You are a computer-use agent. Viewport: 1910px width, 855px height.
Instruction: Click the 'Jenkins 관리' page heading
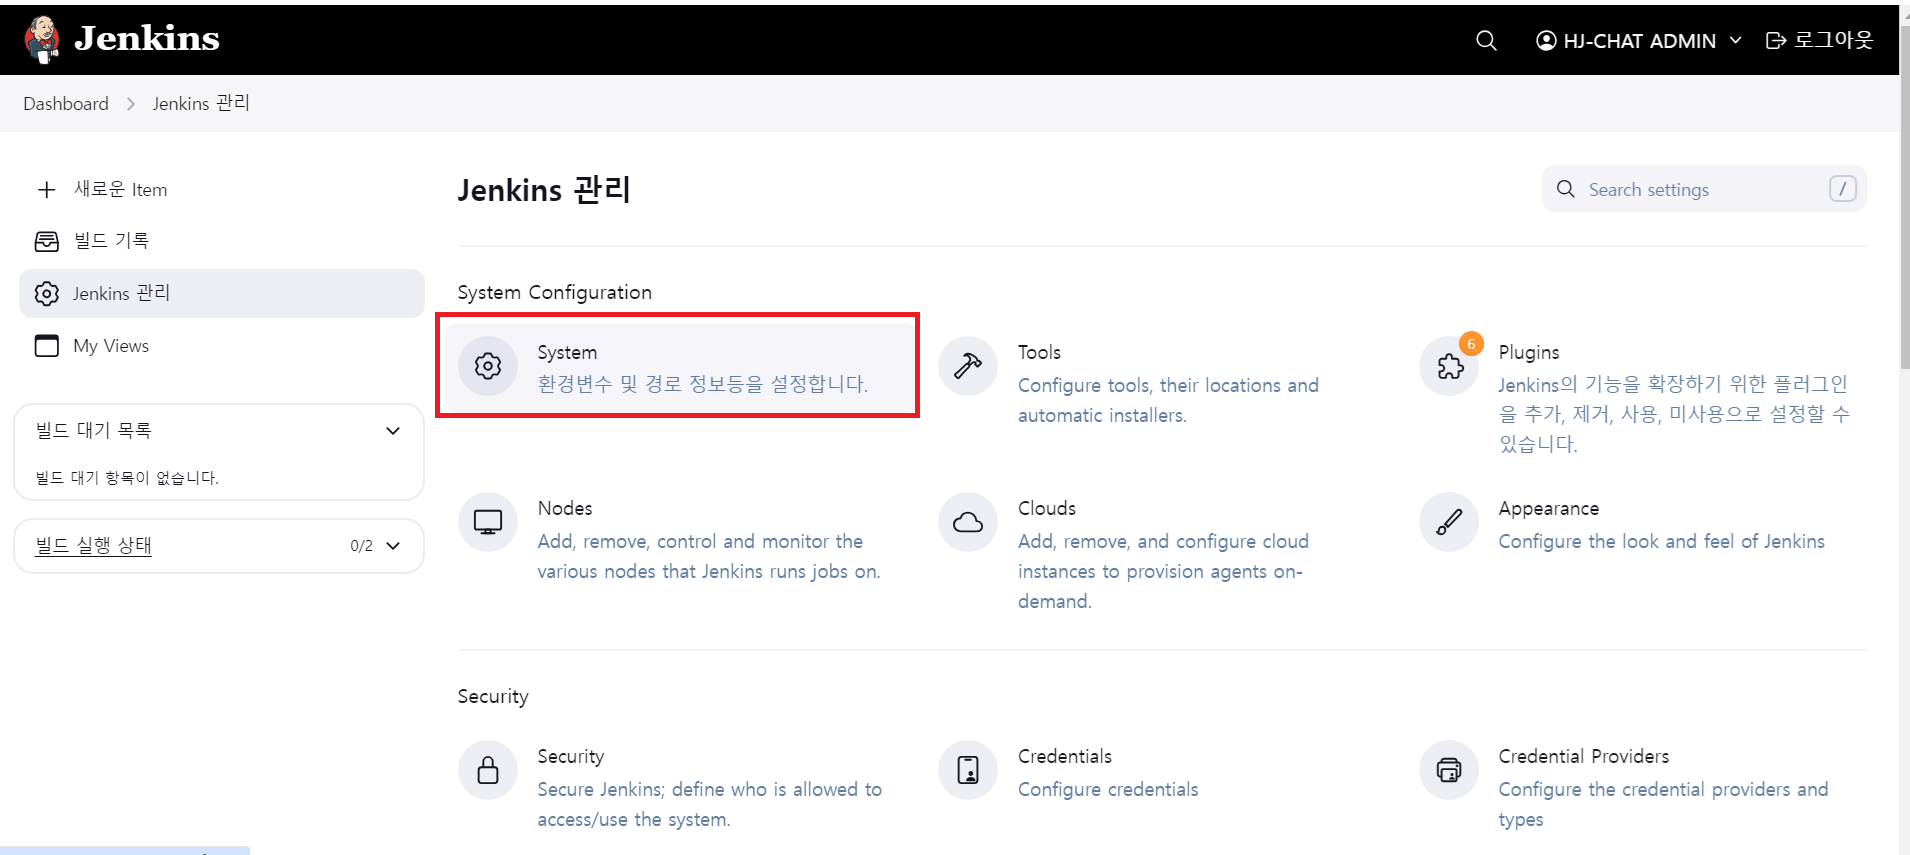544,189
